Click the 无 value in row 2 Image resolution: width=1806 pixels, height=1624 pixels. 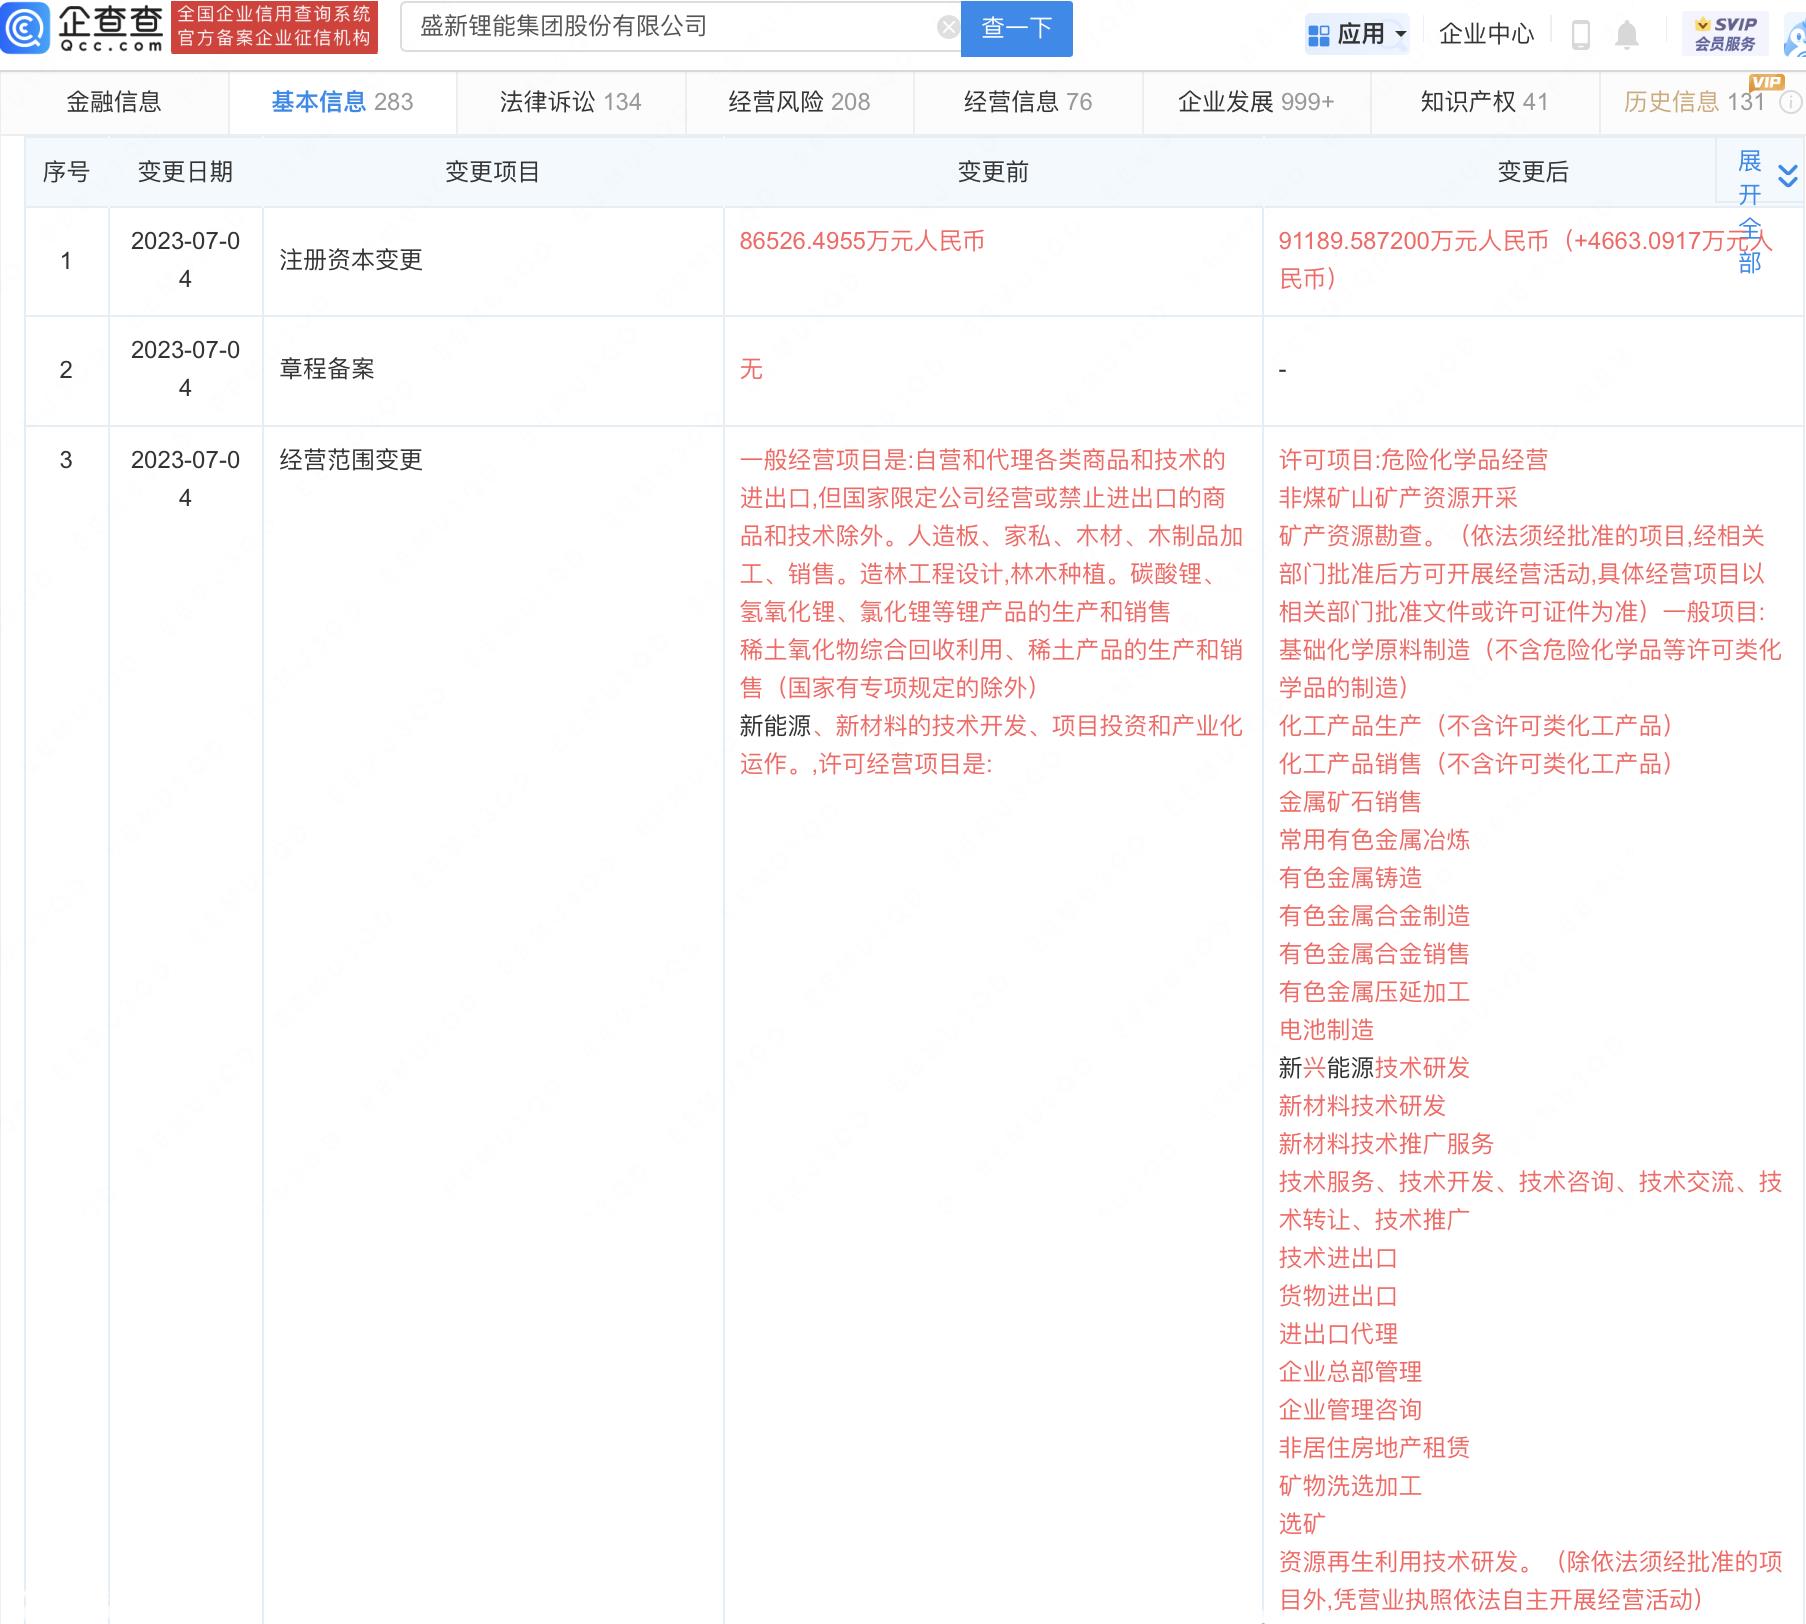click(x=751, y=369)
